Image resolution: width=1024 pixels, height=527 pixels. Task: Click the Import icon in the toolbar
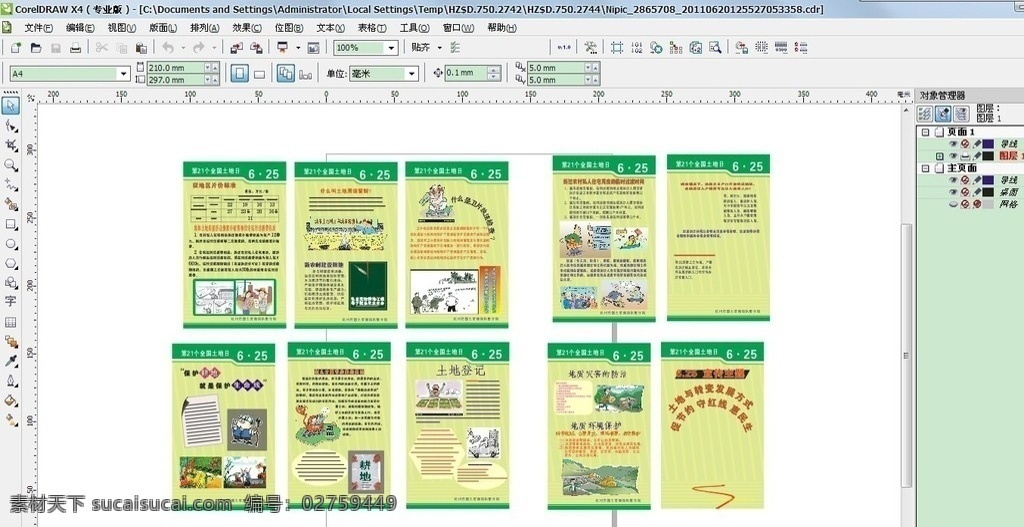[x=236, y=48]
